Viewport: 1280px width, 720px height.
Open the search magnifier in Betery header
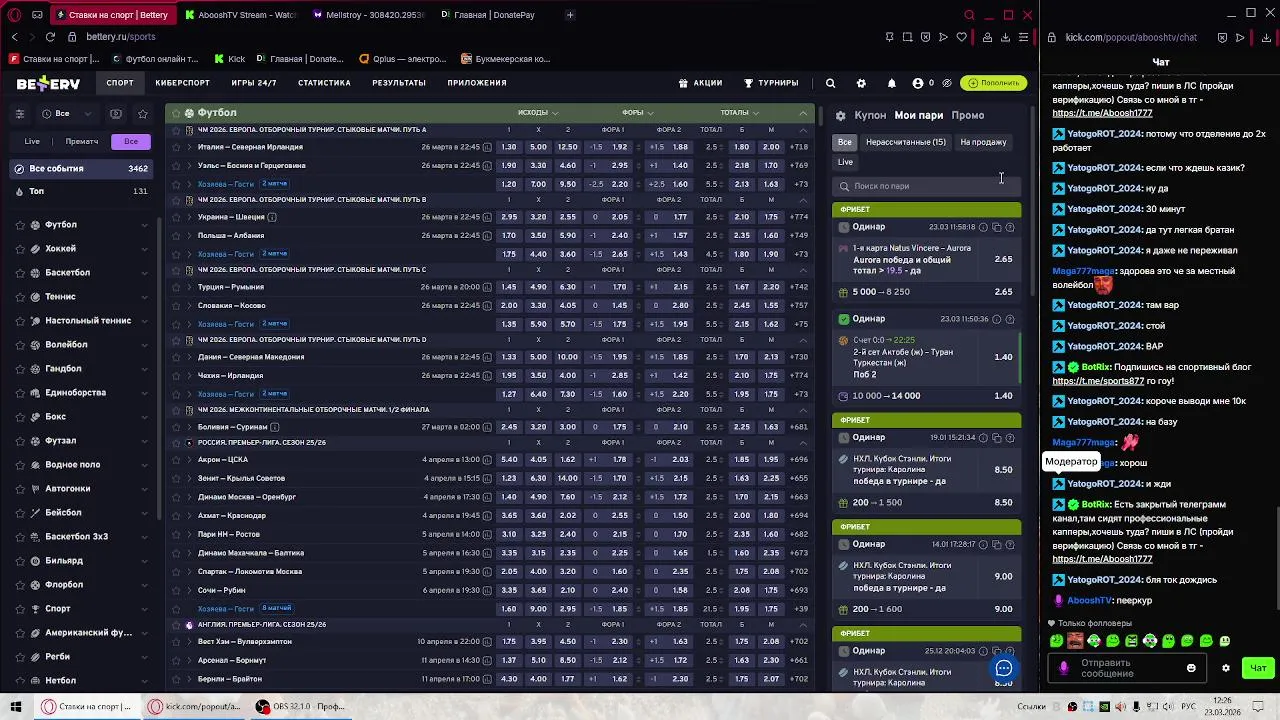click(x=830, y=83)
